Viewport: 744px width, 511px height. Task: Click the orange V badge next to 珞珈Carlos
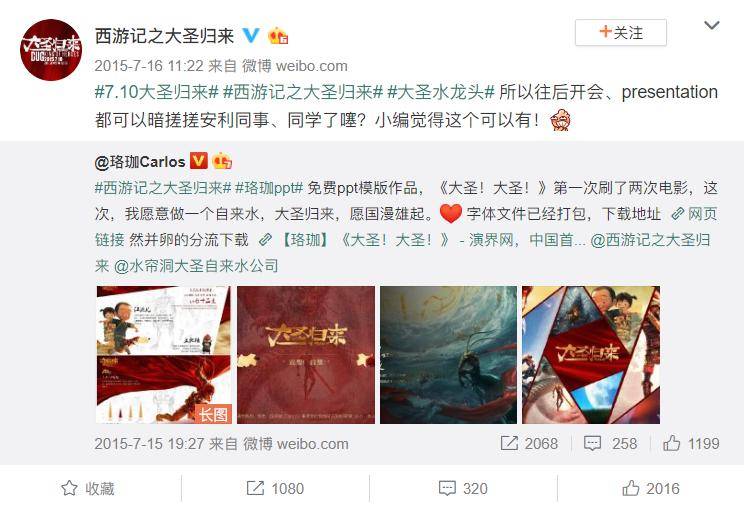pos(199,161)
